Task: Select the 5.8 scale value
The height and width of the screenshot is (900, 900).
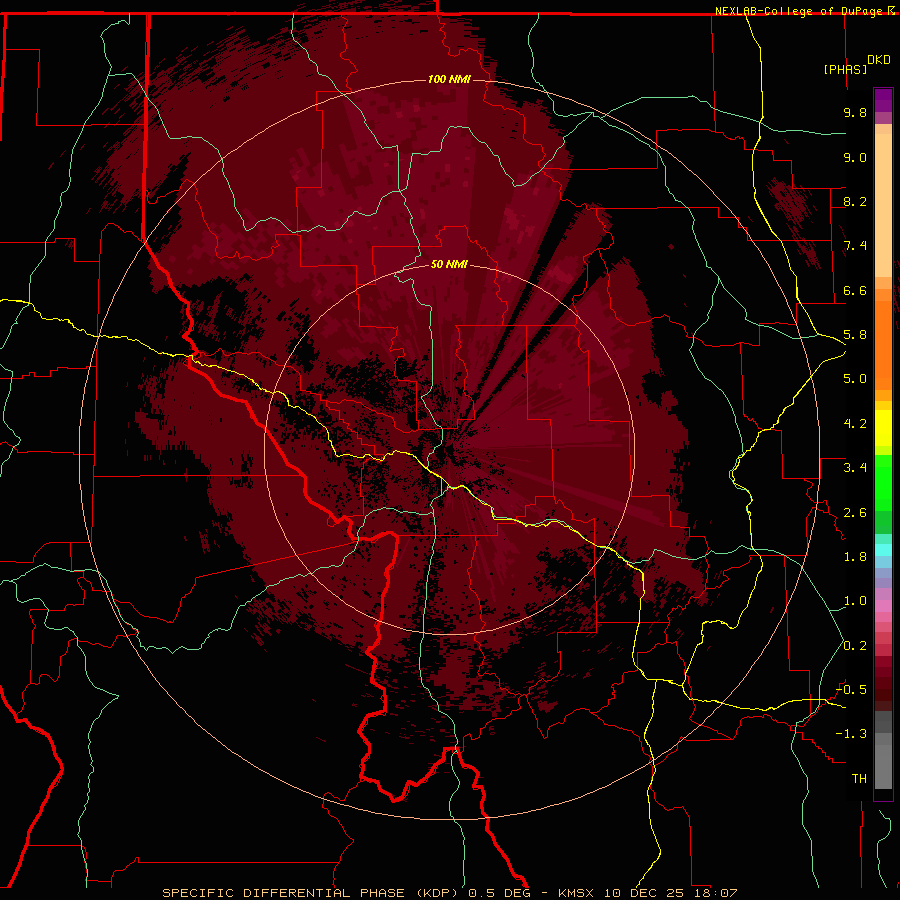Action: tap(855, 335)
